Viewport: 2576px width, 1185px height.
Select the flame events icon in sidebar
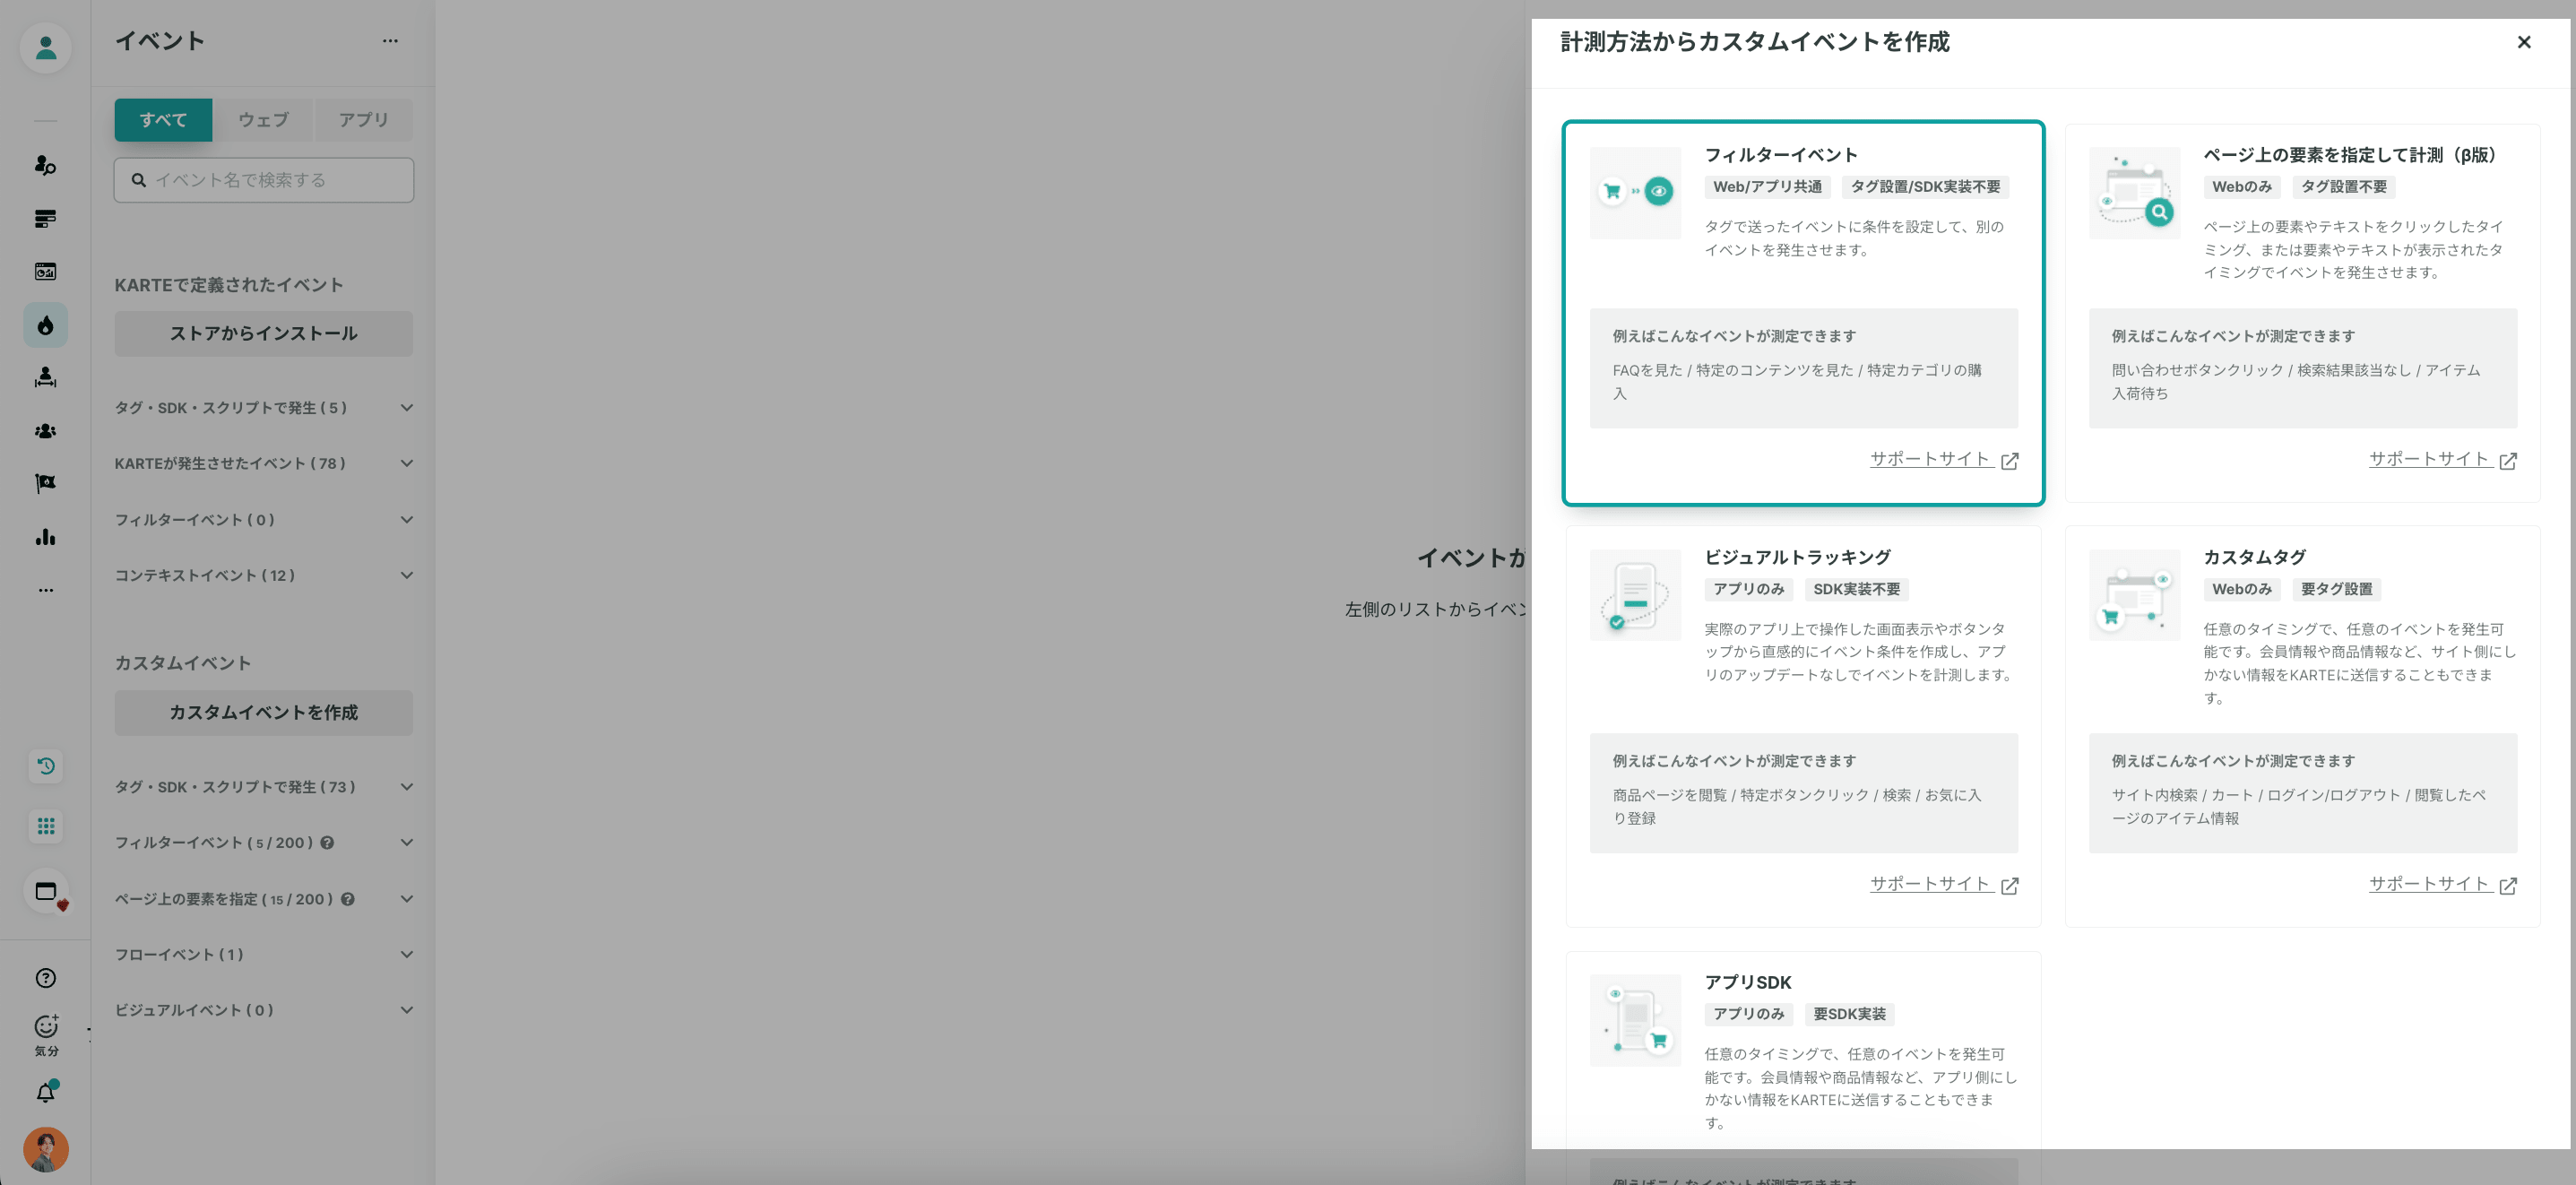click(x=45, y=325)
